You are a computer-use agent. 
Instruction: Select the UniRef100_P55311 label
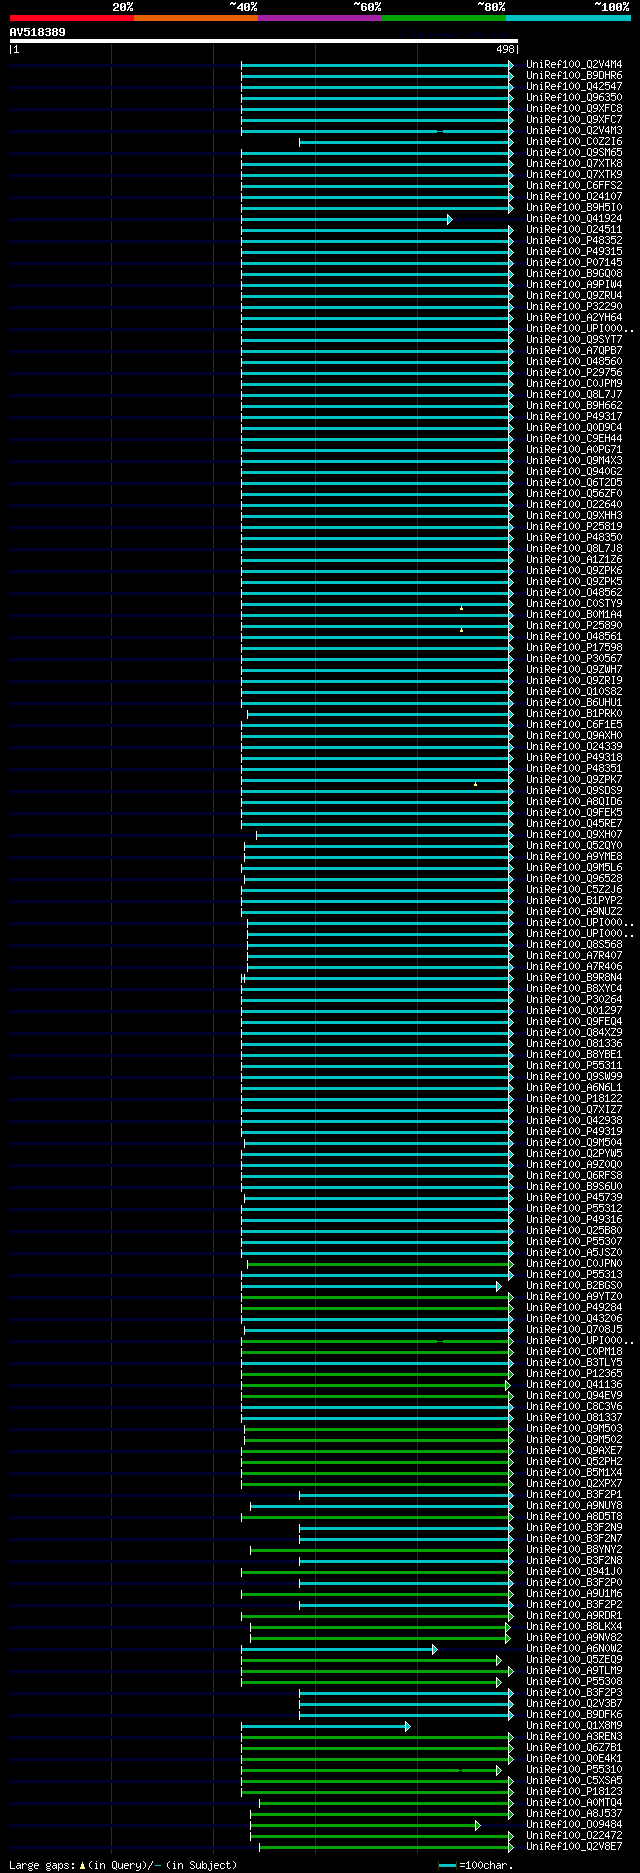[x=574, y=1066]
